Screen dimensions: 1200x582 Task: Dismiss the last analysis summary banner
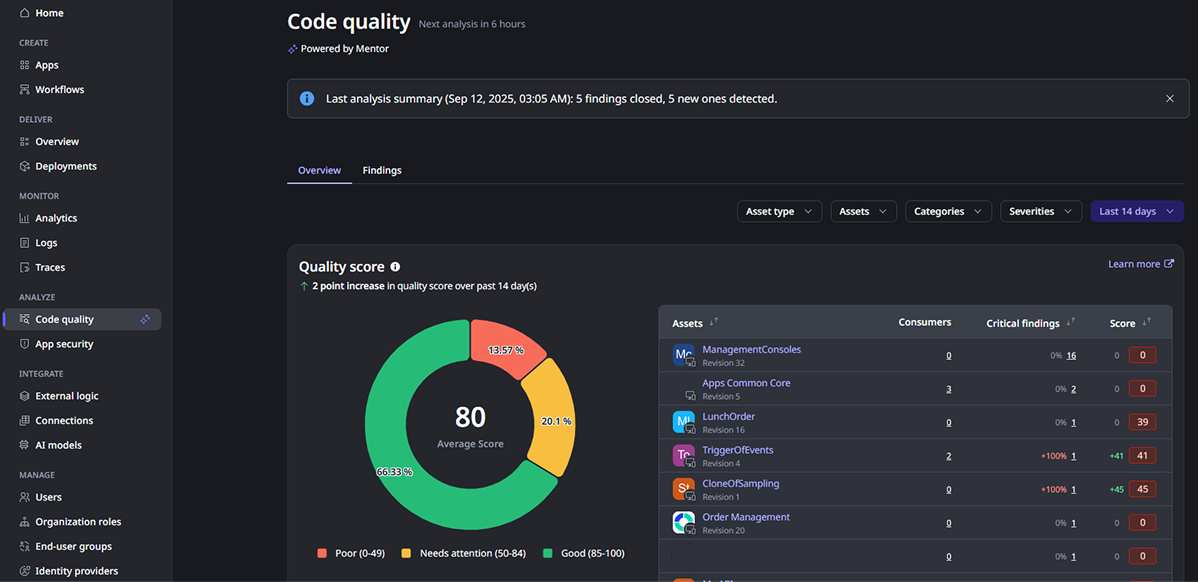pyautogui.click(x=1169, y=98)
